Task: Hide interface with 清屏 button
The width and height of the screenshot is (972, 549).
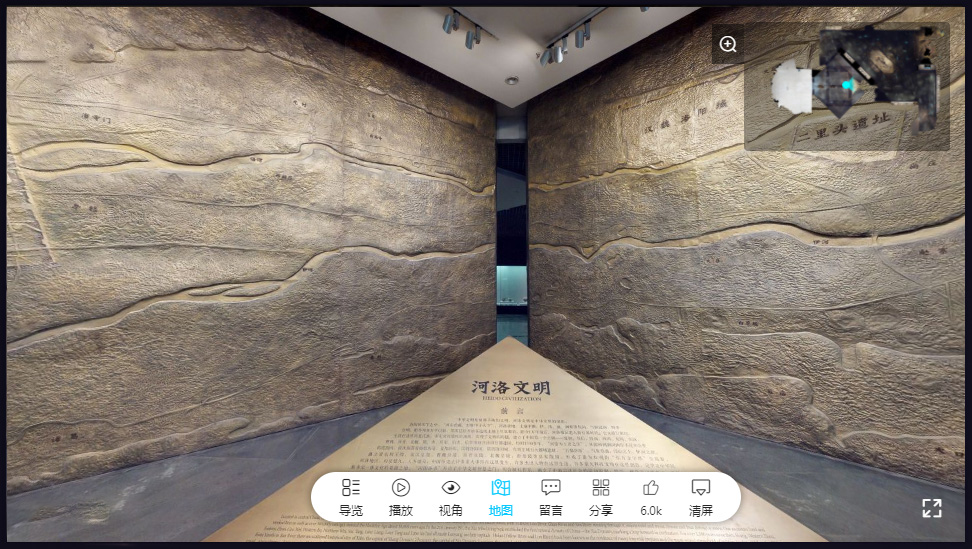Action: [x=700, y=497]
